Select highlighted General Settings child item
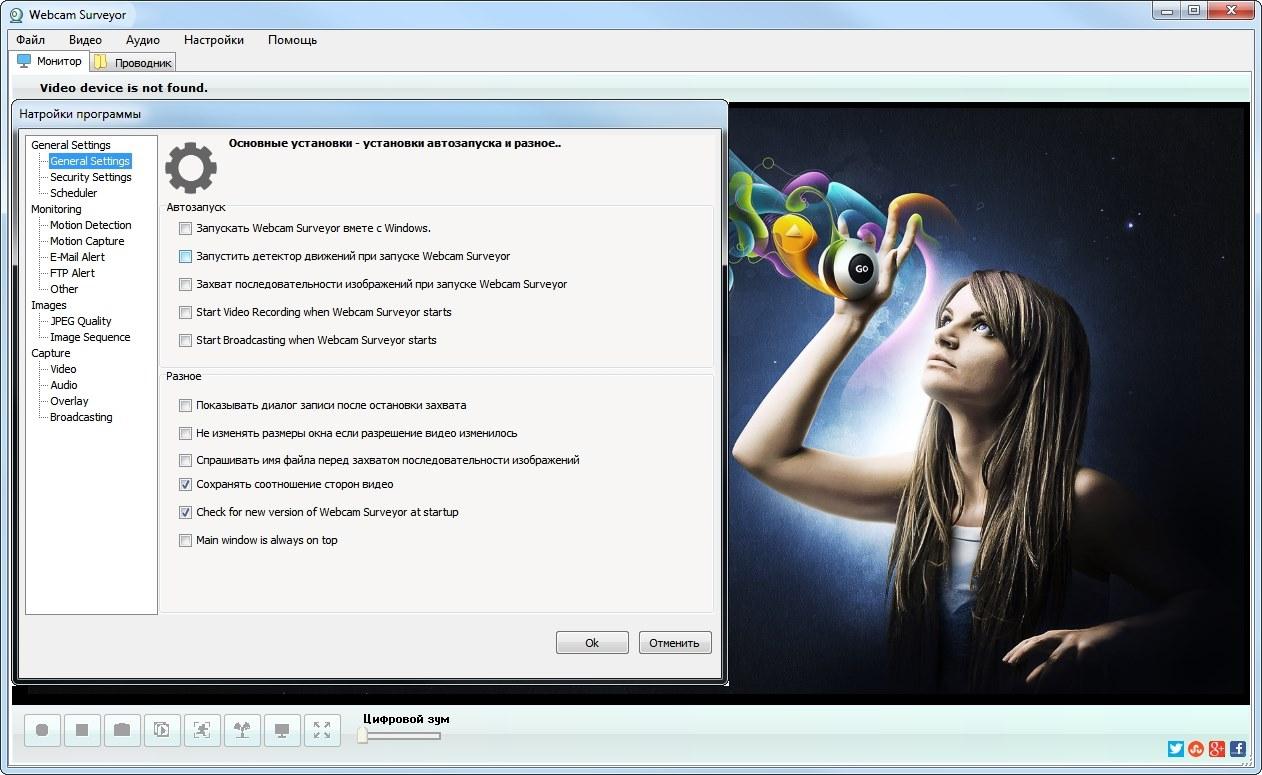This screenshot has height=775, width=1262. [x=90, y=161]
